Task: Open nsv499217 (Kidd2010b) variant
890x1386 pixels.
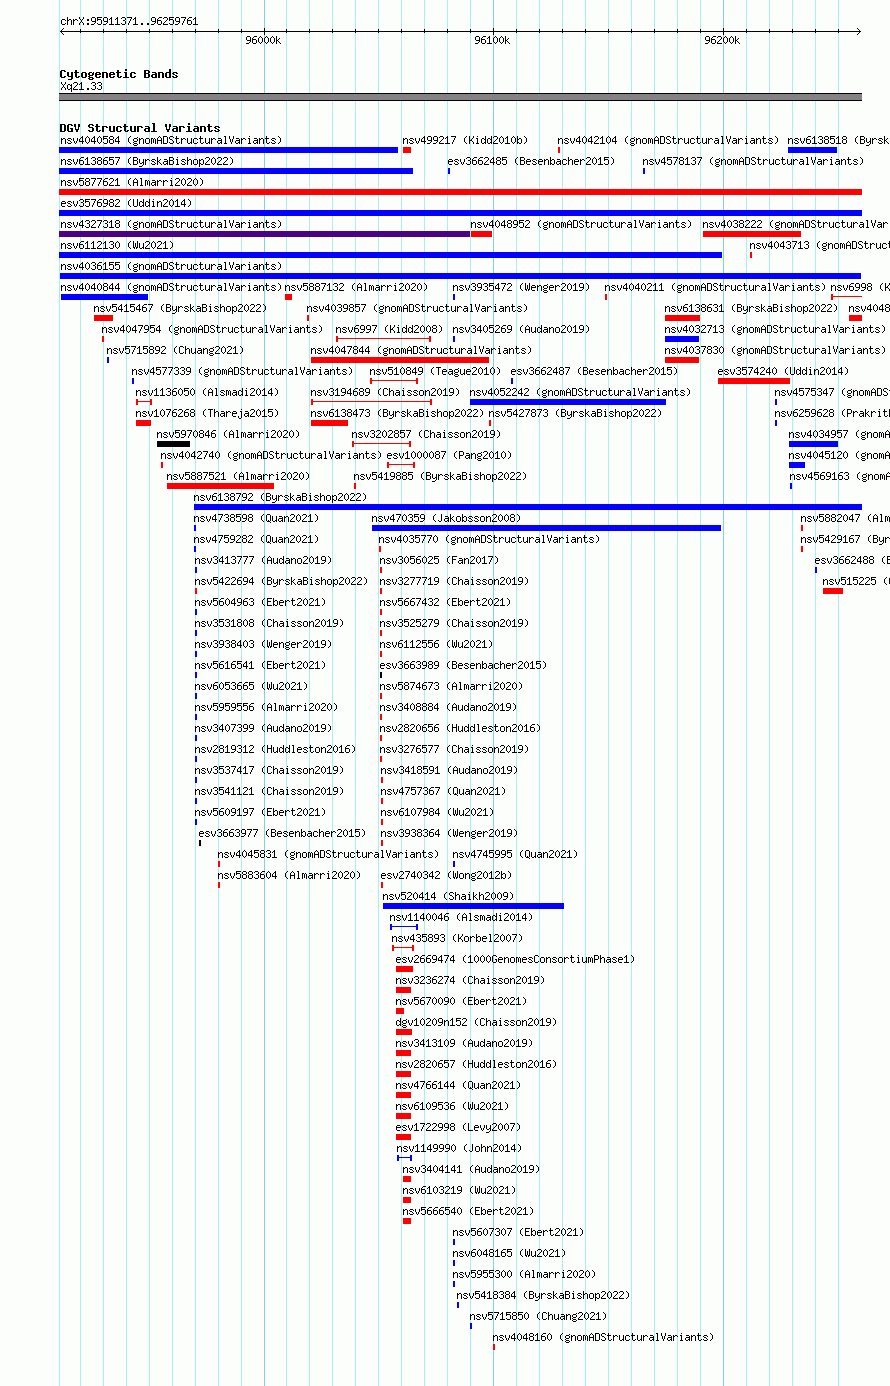Action: (x=465, y=140)
